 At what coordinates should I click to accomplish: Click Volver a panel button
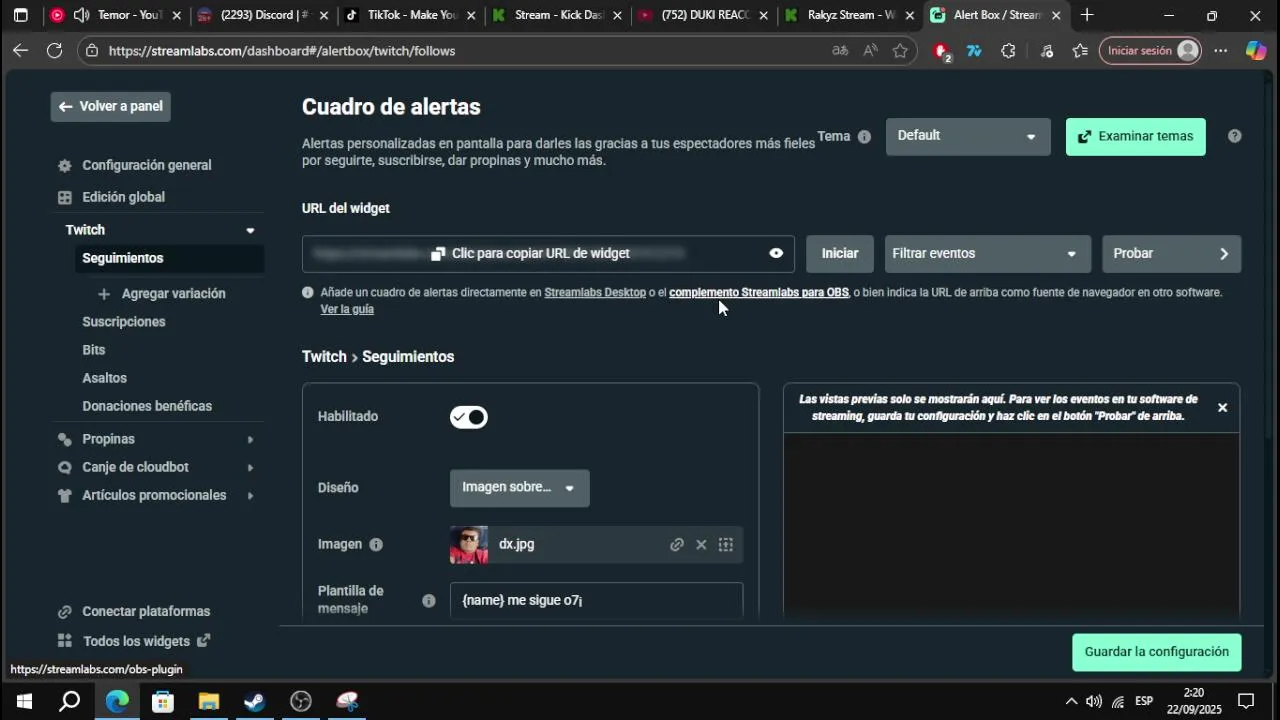pos(111,107)
